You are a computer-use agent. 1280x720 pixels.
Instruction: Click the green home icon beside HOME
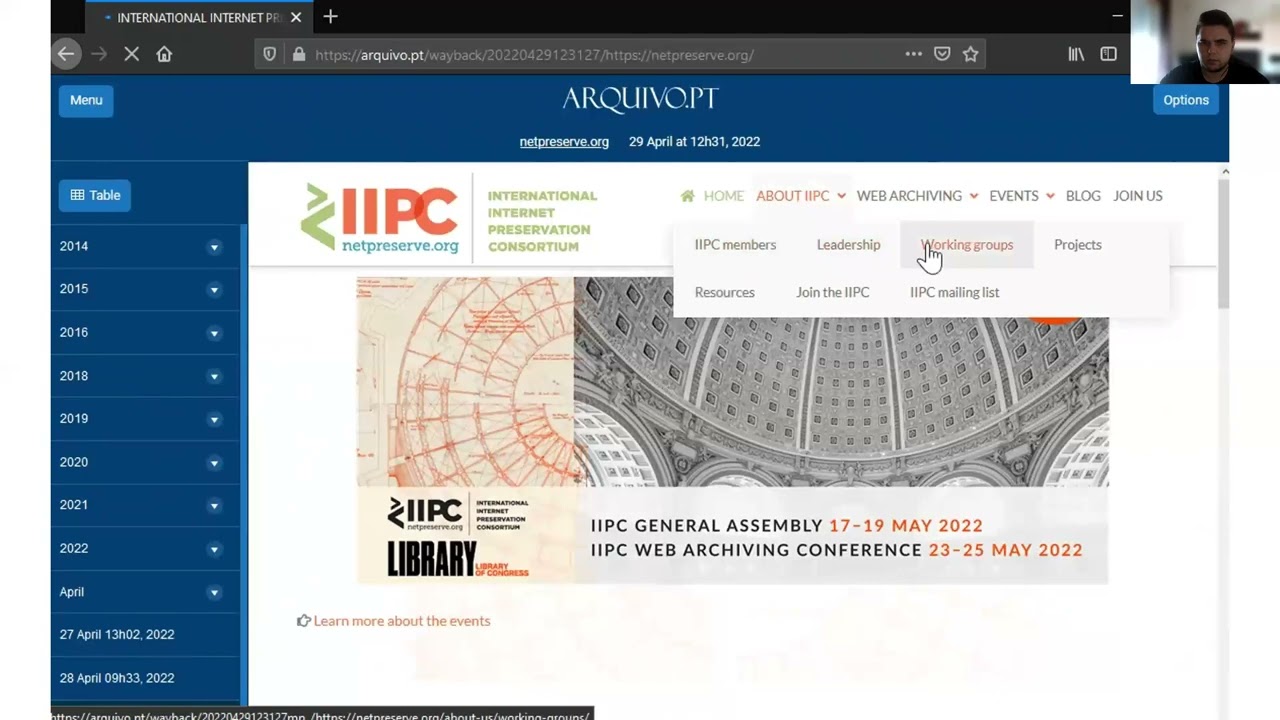(x=687, y=196)
